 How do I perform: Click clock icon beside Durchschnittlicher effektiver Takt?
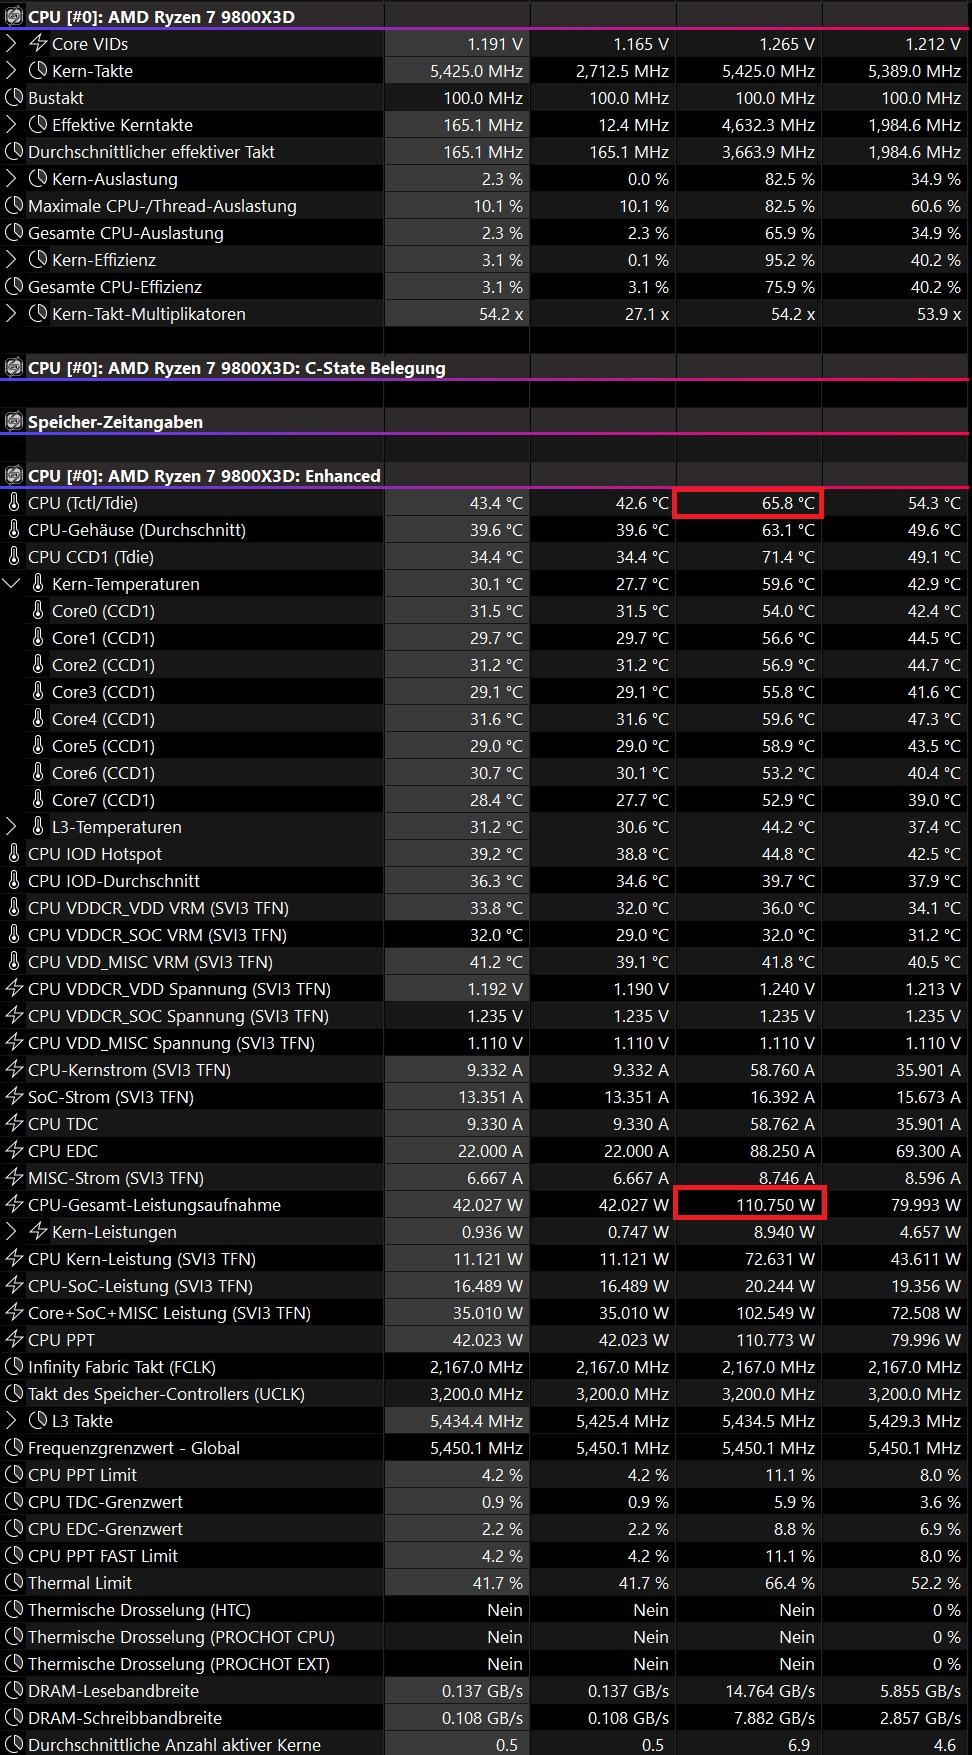coord(14,152)
